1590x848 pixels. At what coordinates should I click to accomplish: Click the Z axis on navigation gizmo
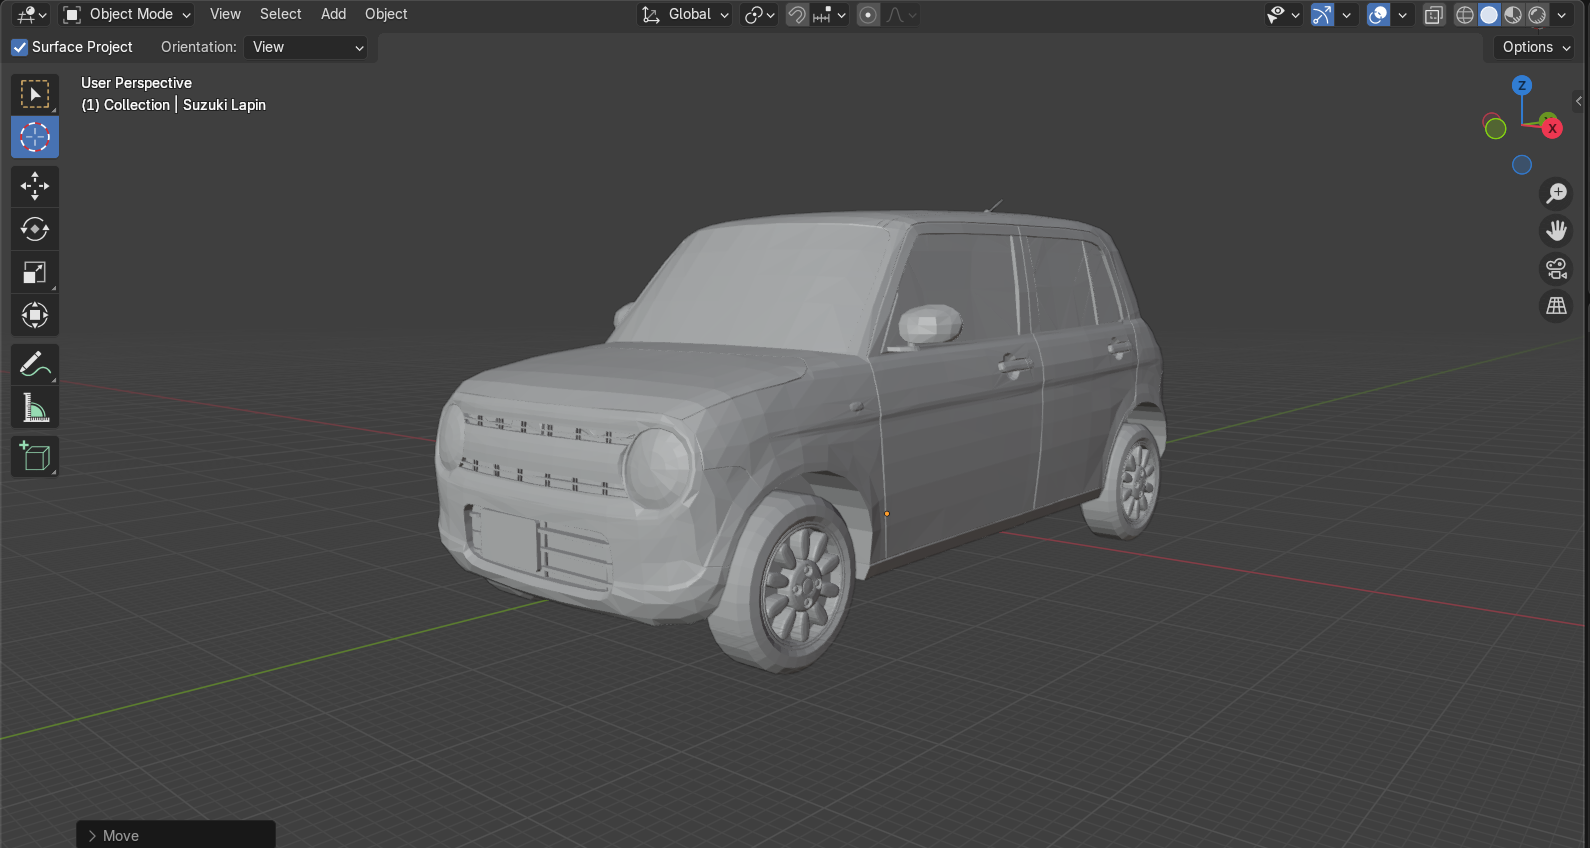click(x=1522, y=85)
